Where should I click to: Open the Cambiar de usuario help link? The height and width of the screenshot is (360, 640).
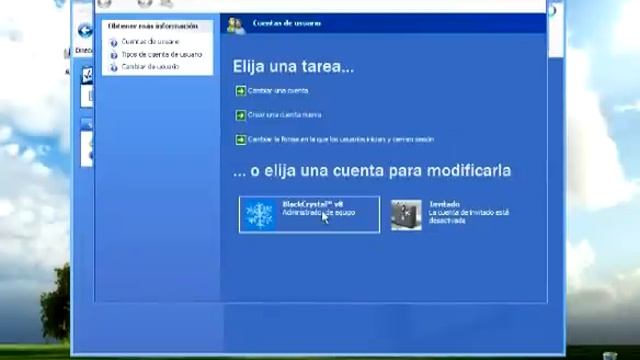click(x=150, y=67)
